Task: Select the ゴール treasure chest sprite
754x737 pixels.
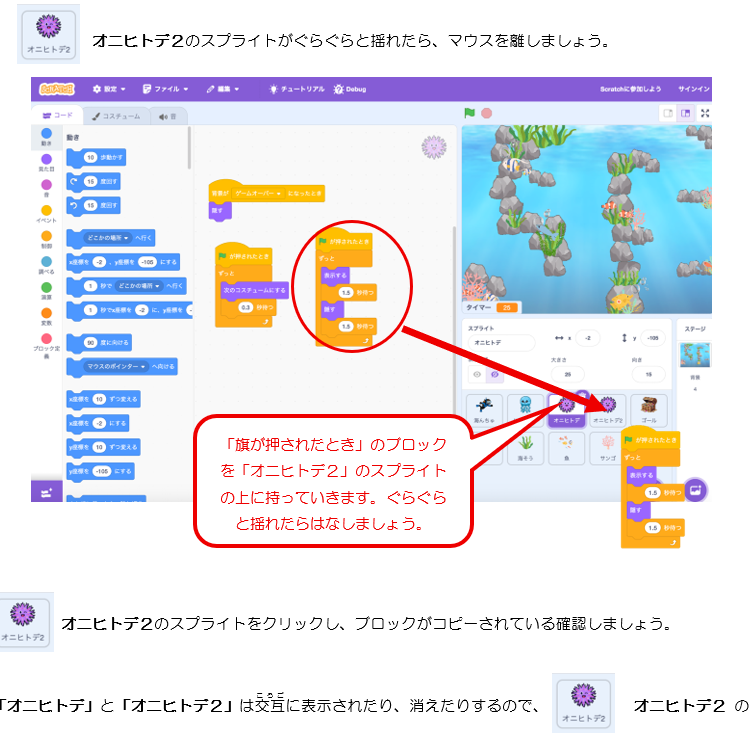Action: (649, 409)
